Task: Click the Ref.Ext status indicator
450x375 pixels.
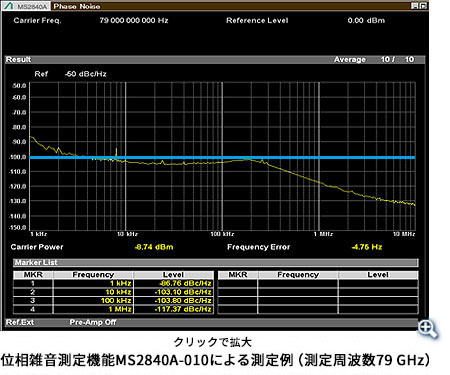Action: 20,322
